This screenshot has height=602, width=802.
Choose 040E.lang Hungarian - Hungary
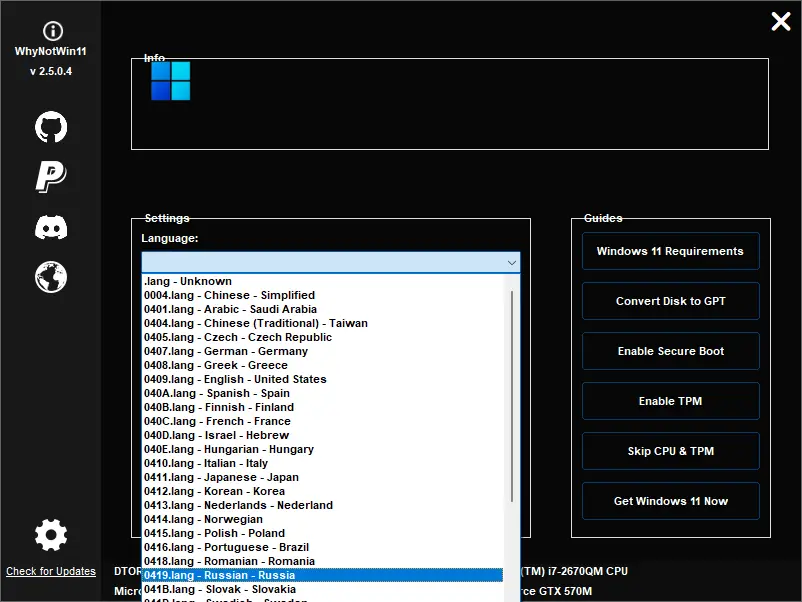[323, 449]
